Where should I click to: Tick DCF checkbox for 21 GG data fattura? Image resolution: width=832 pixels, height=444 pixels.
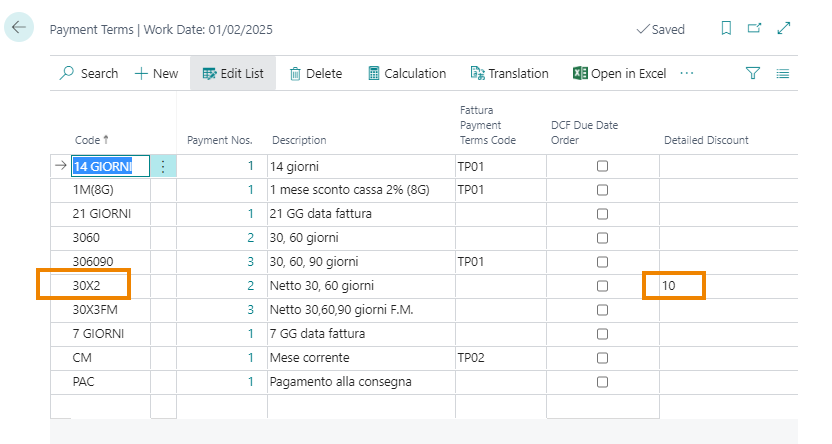[x=602, y=214]
